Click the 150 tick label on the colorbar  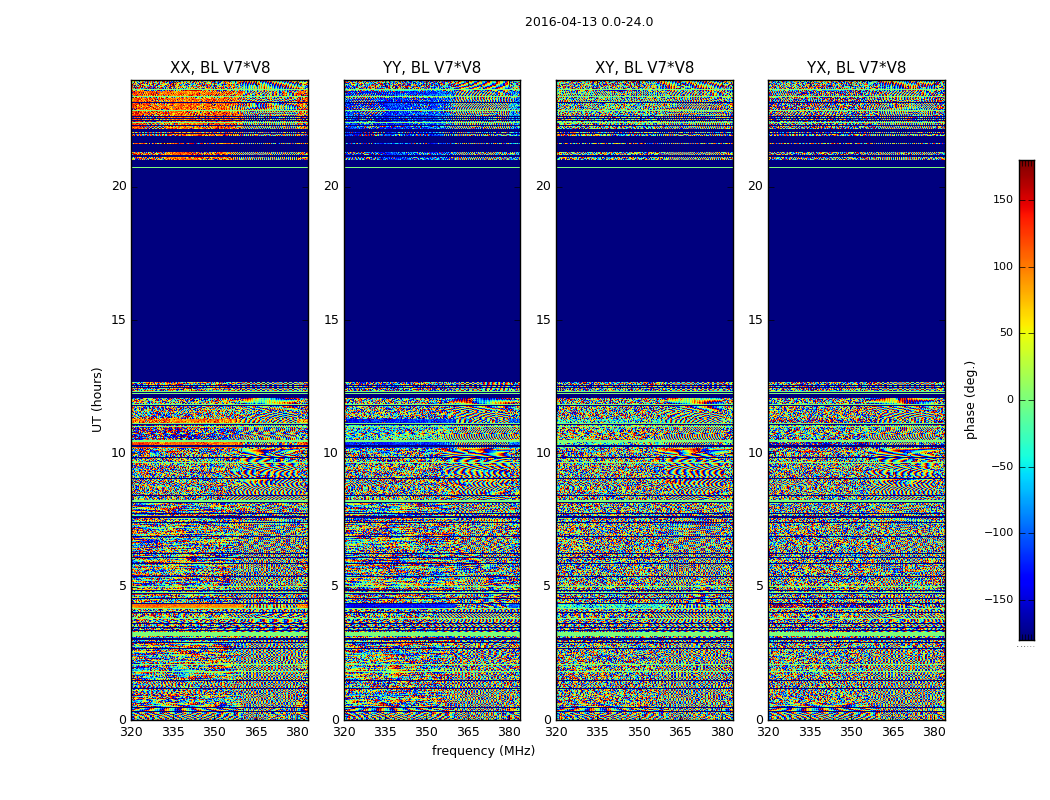[x=1003, y=200]
